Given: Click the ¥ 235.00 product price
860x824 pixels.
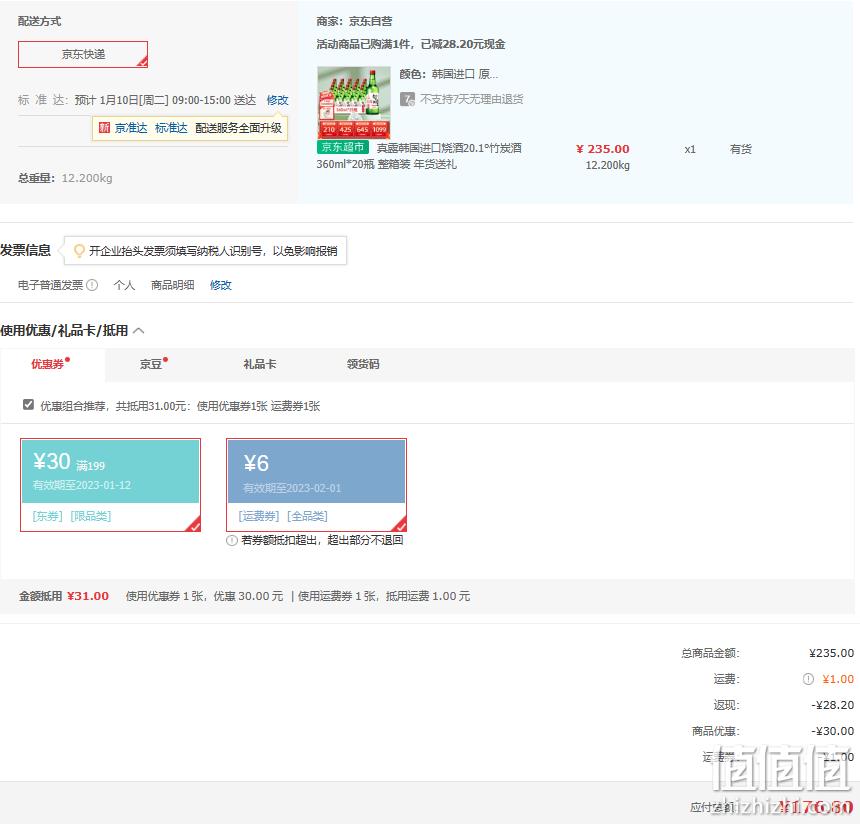Looking at the screenshot, I should tap(602, 149).
